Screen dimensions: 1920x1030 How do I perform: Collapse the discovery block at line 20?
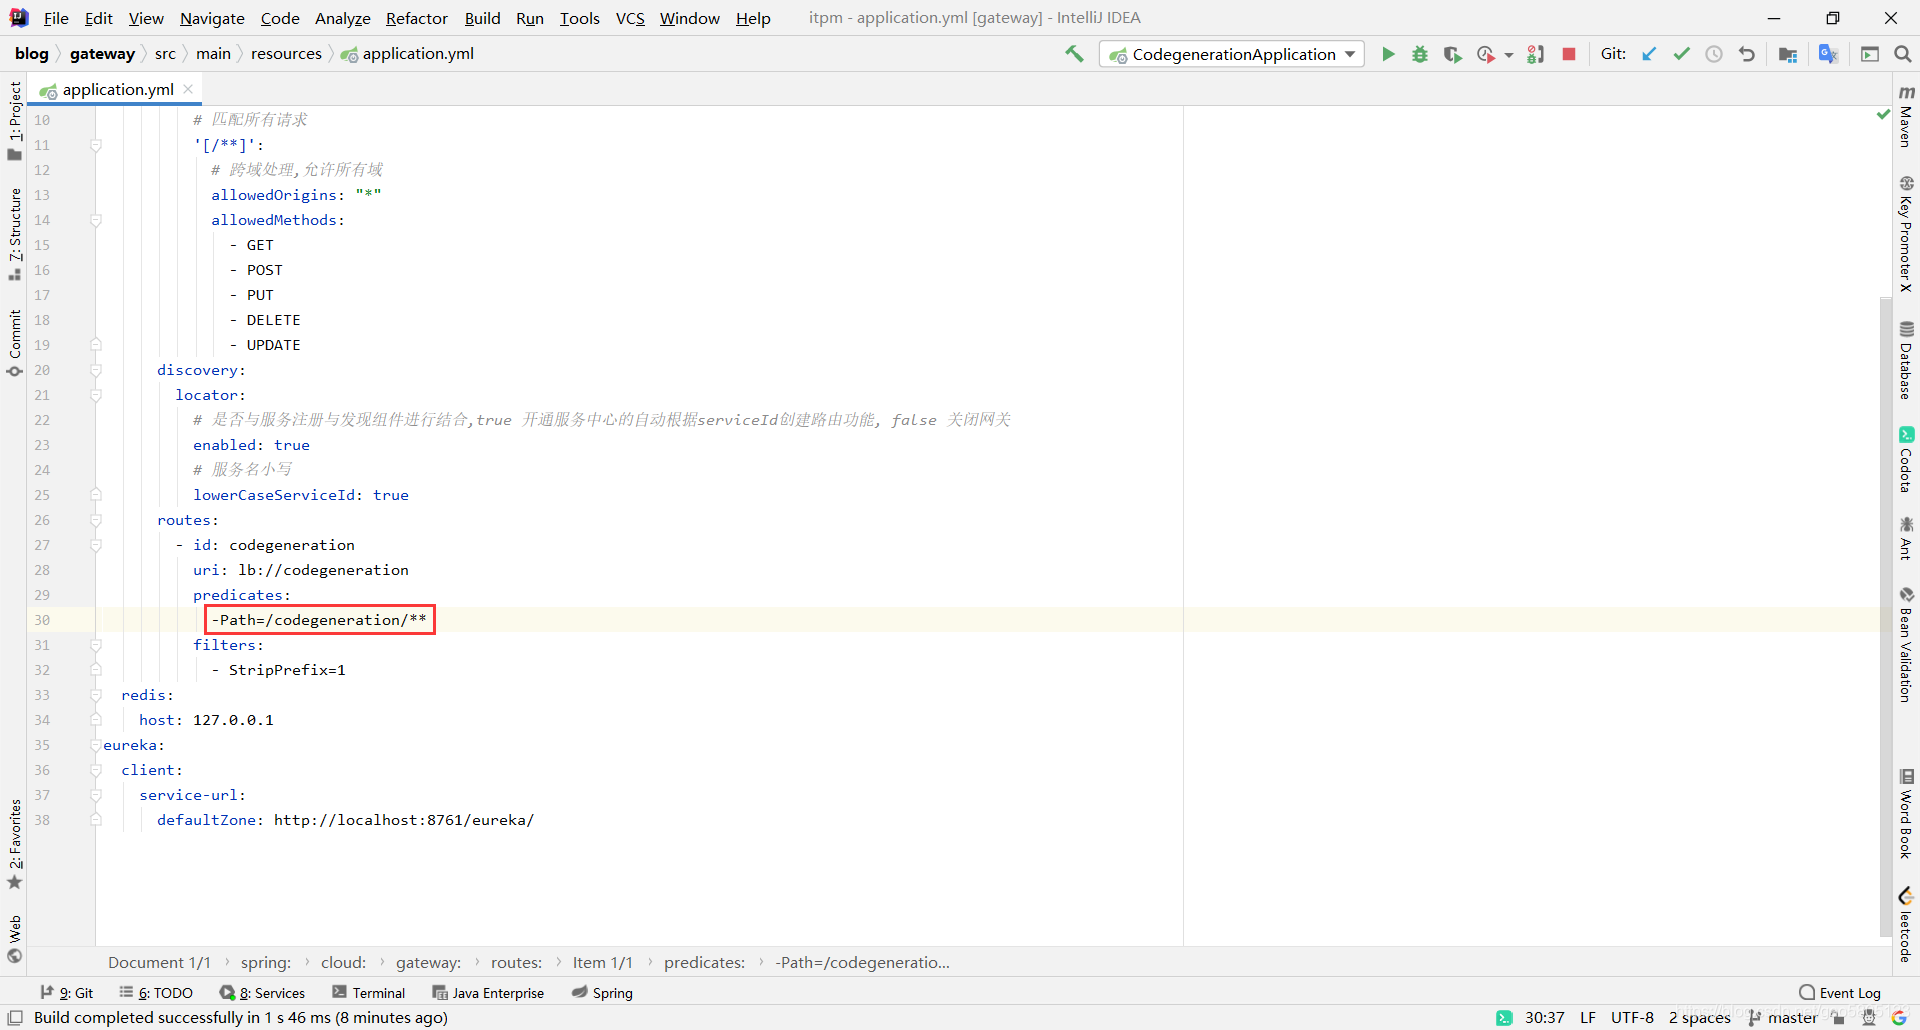[x=96, y=370]
